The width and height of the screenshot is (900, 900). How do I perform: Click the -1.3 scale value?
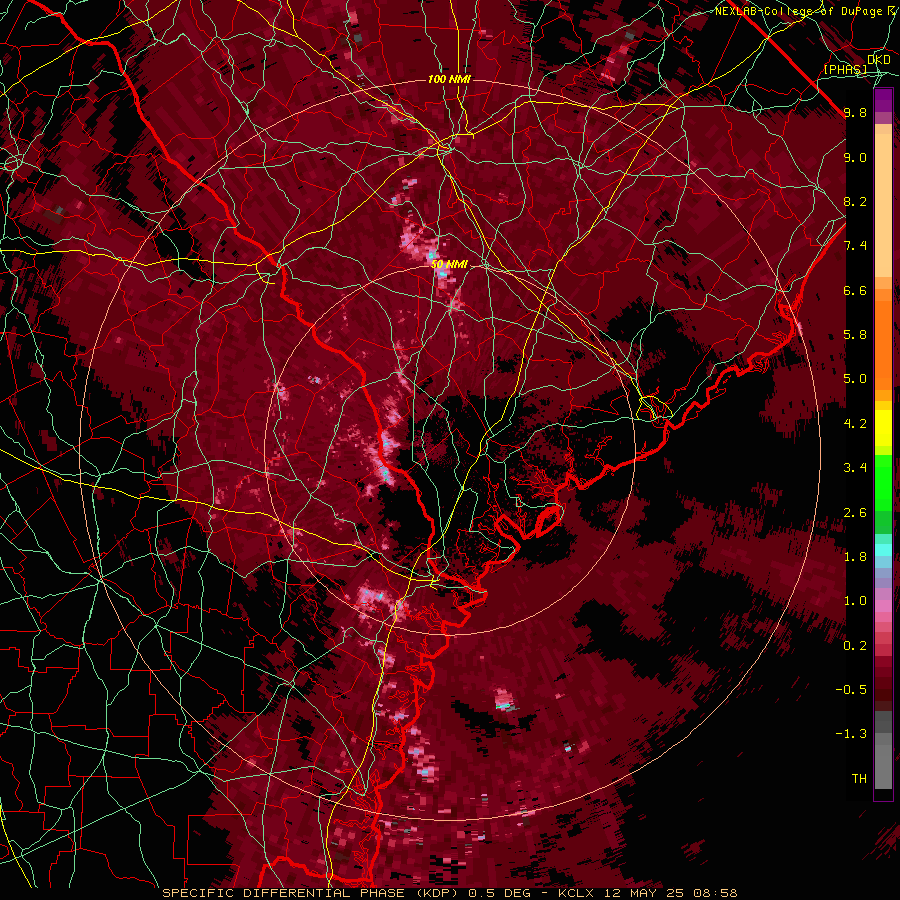851,734
